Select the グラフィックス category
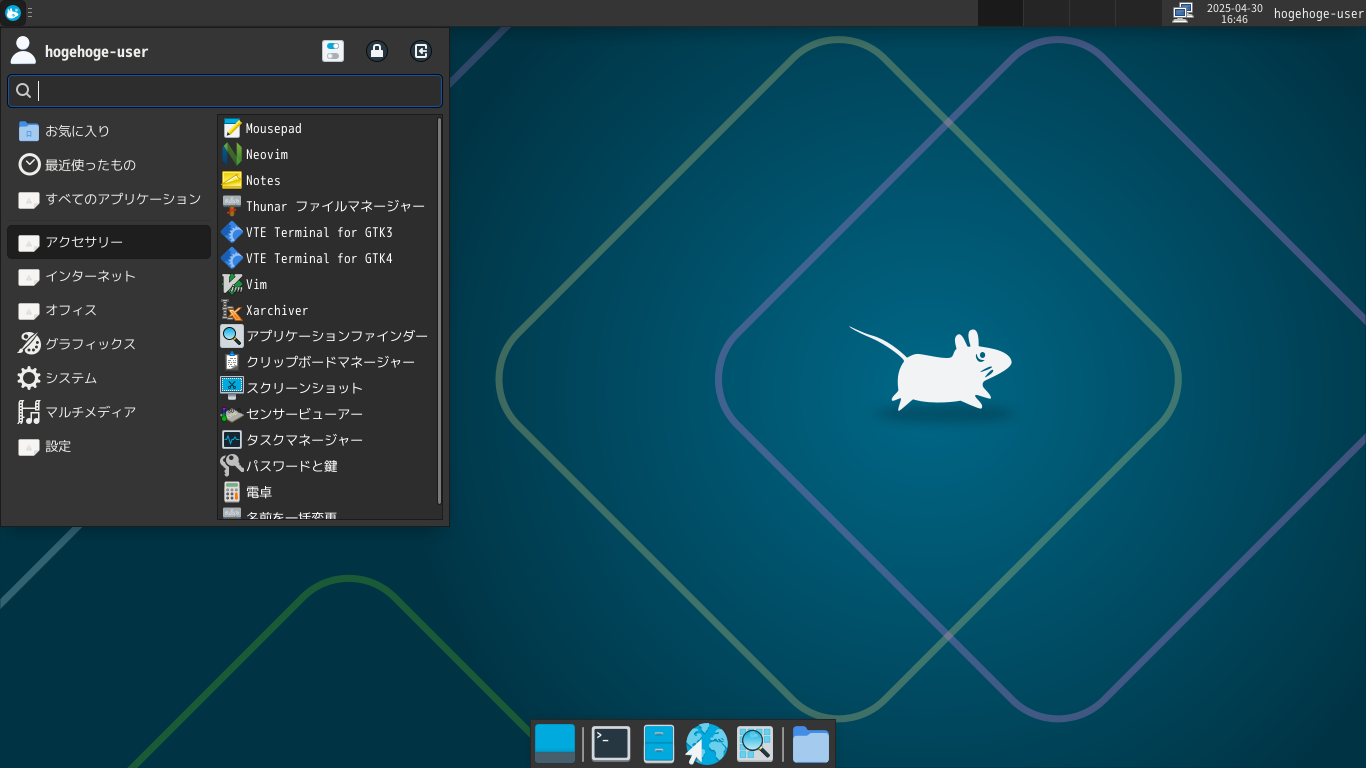Viewport: 1366px width, 768px height. point(90,344)
